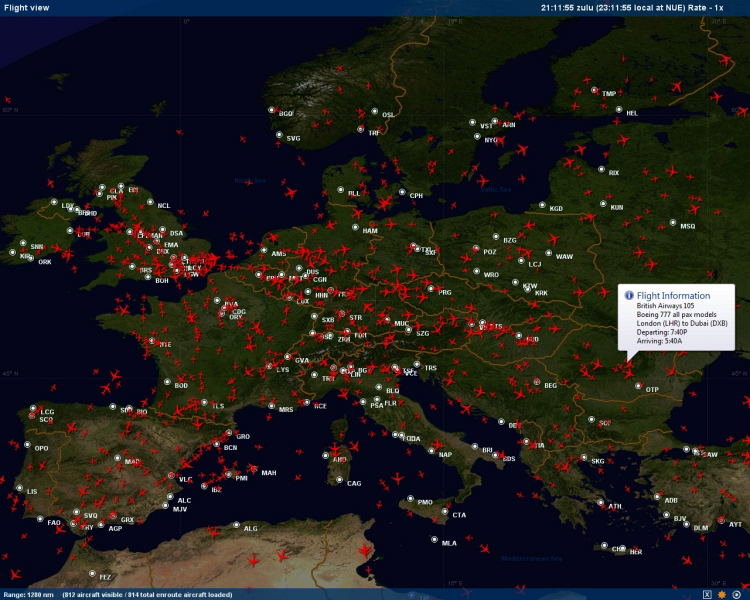This screenshot has width=750, height=600.
Task: Click the blue info icon in Flight Information popup
Action: point(629,296)
